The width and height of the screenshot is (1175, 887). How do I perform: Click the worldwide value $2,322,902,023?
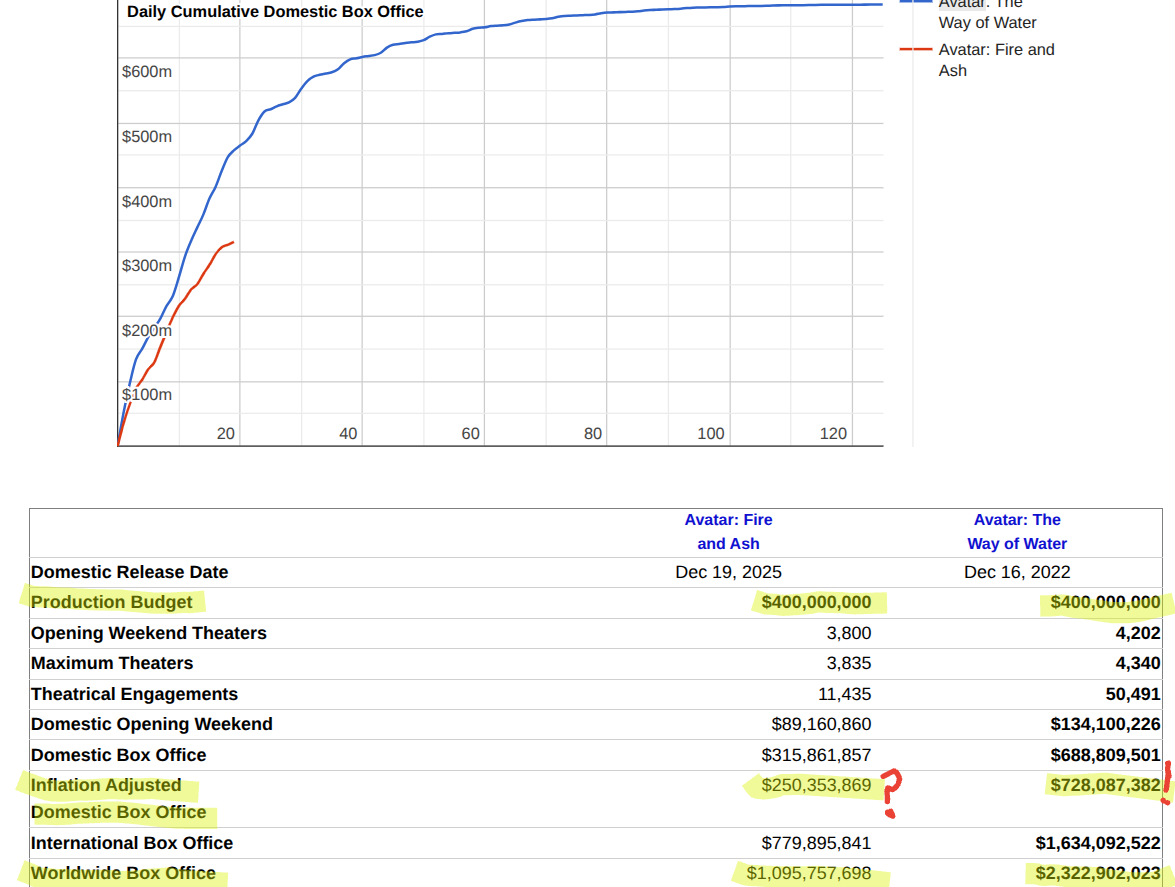(x=1097, y=873)
